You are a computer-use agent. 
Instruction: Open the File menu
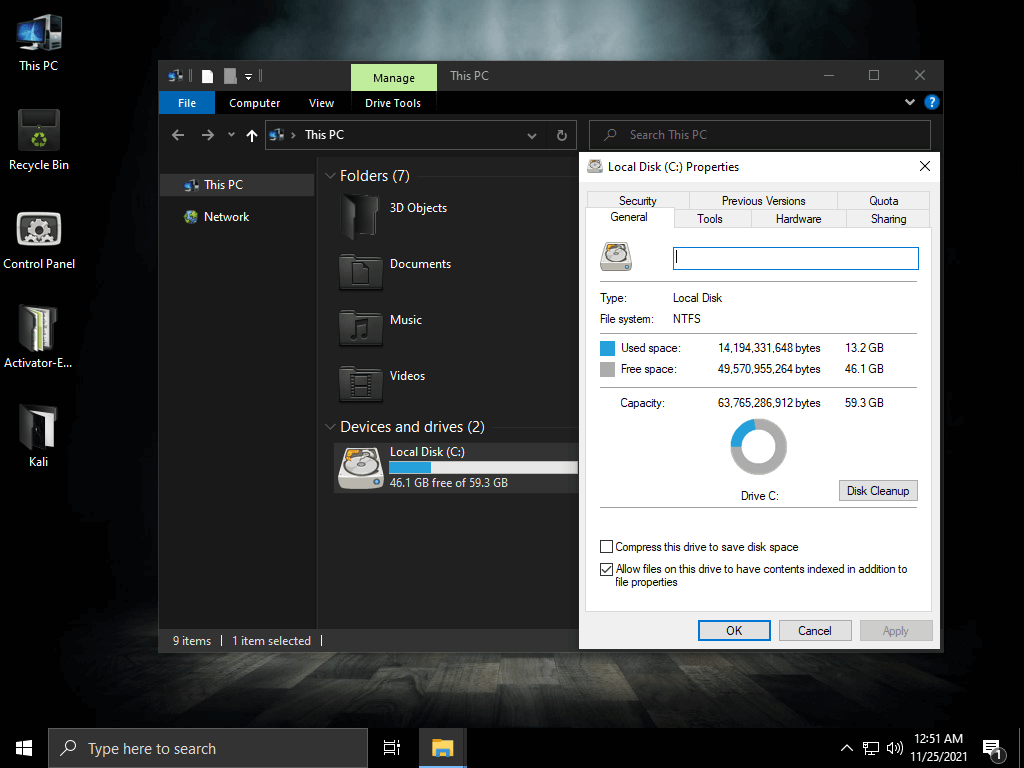pyautogui.click(x=187, y=103)
